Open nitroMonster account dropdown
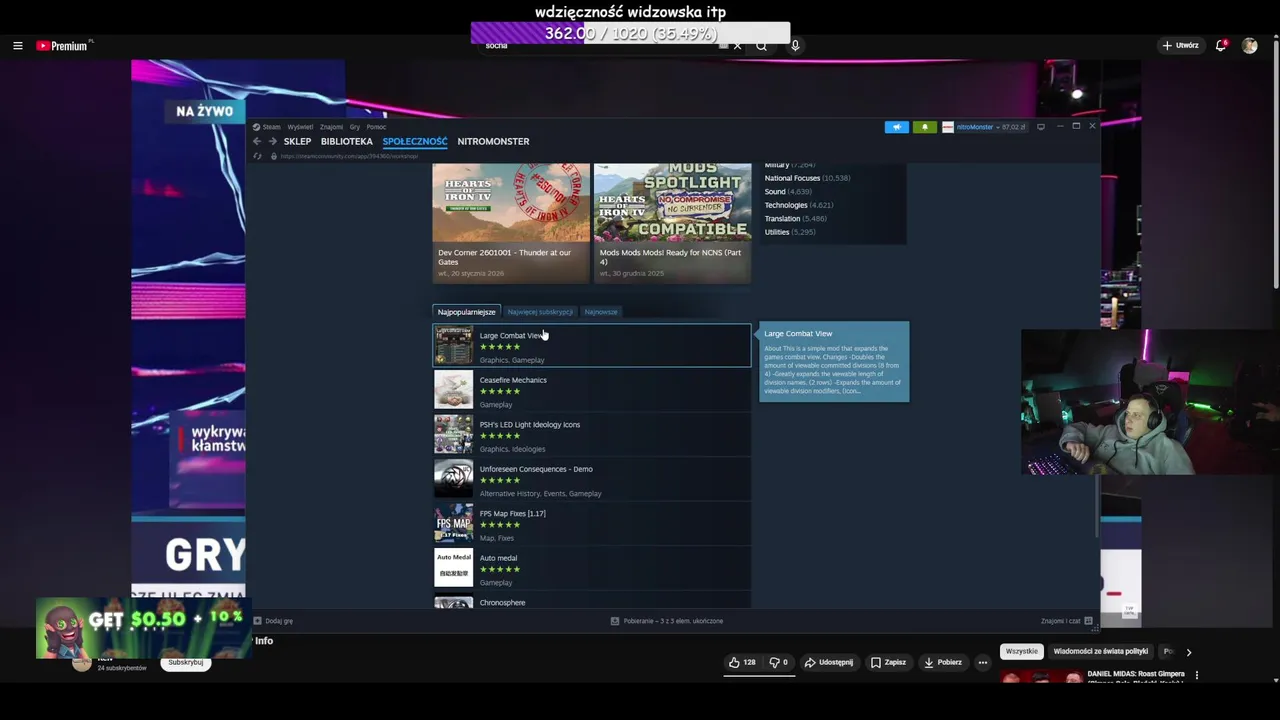 coord(984,127)
